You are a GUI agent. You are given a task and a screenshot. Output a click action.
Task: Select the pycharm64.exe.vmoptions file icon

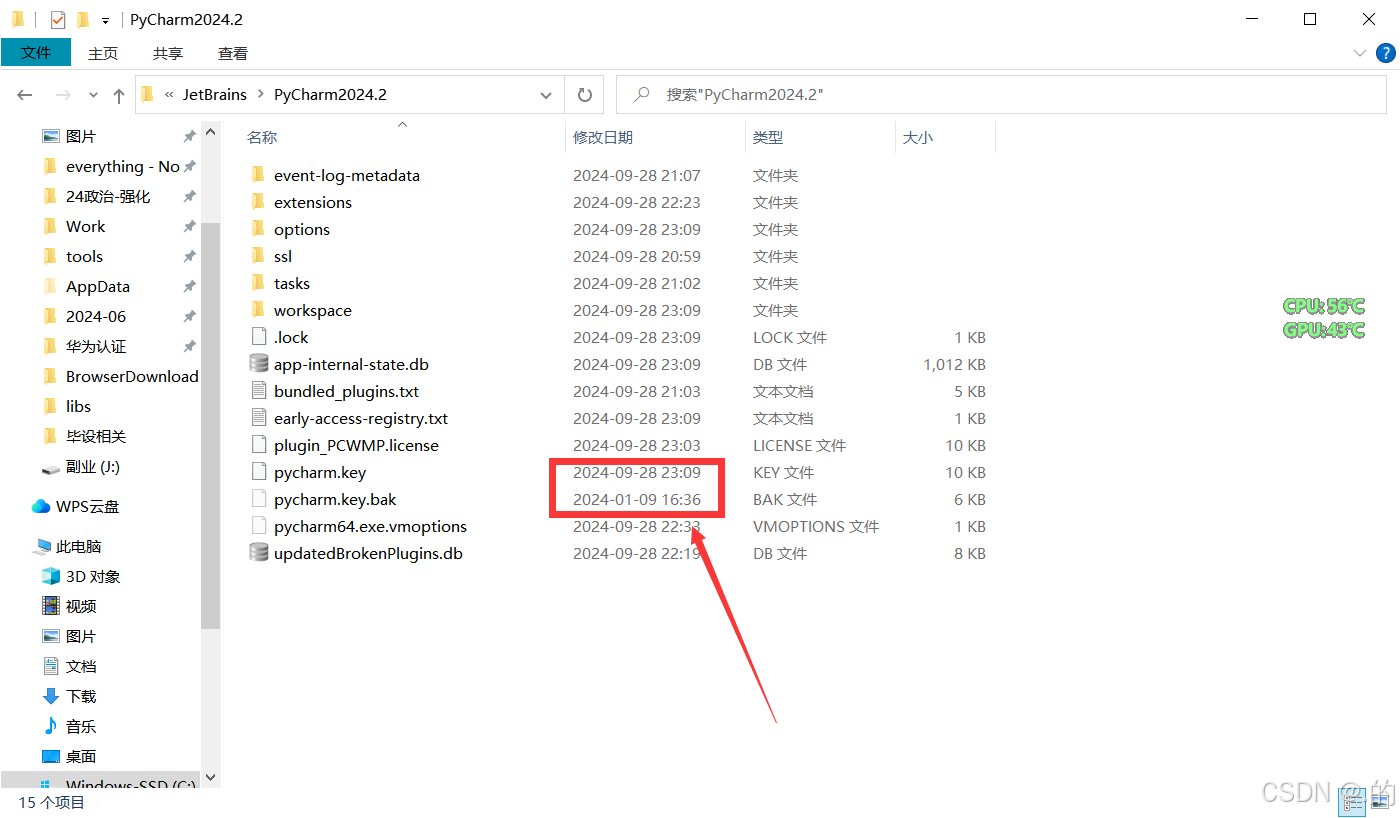coord(258,526)
